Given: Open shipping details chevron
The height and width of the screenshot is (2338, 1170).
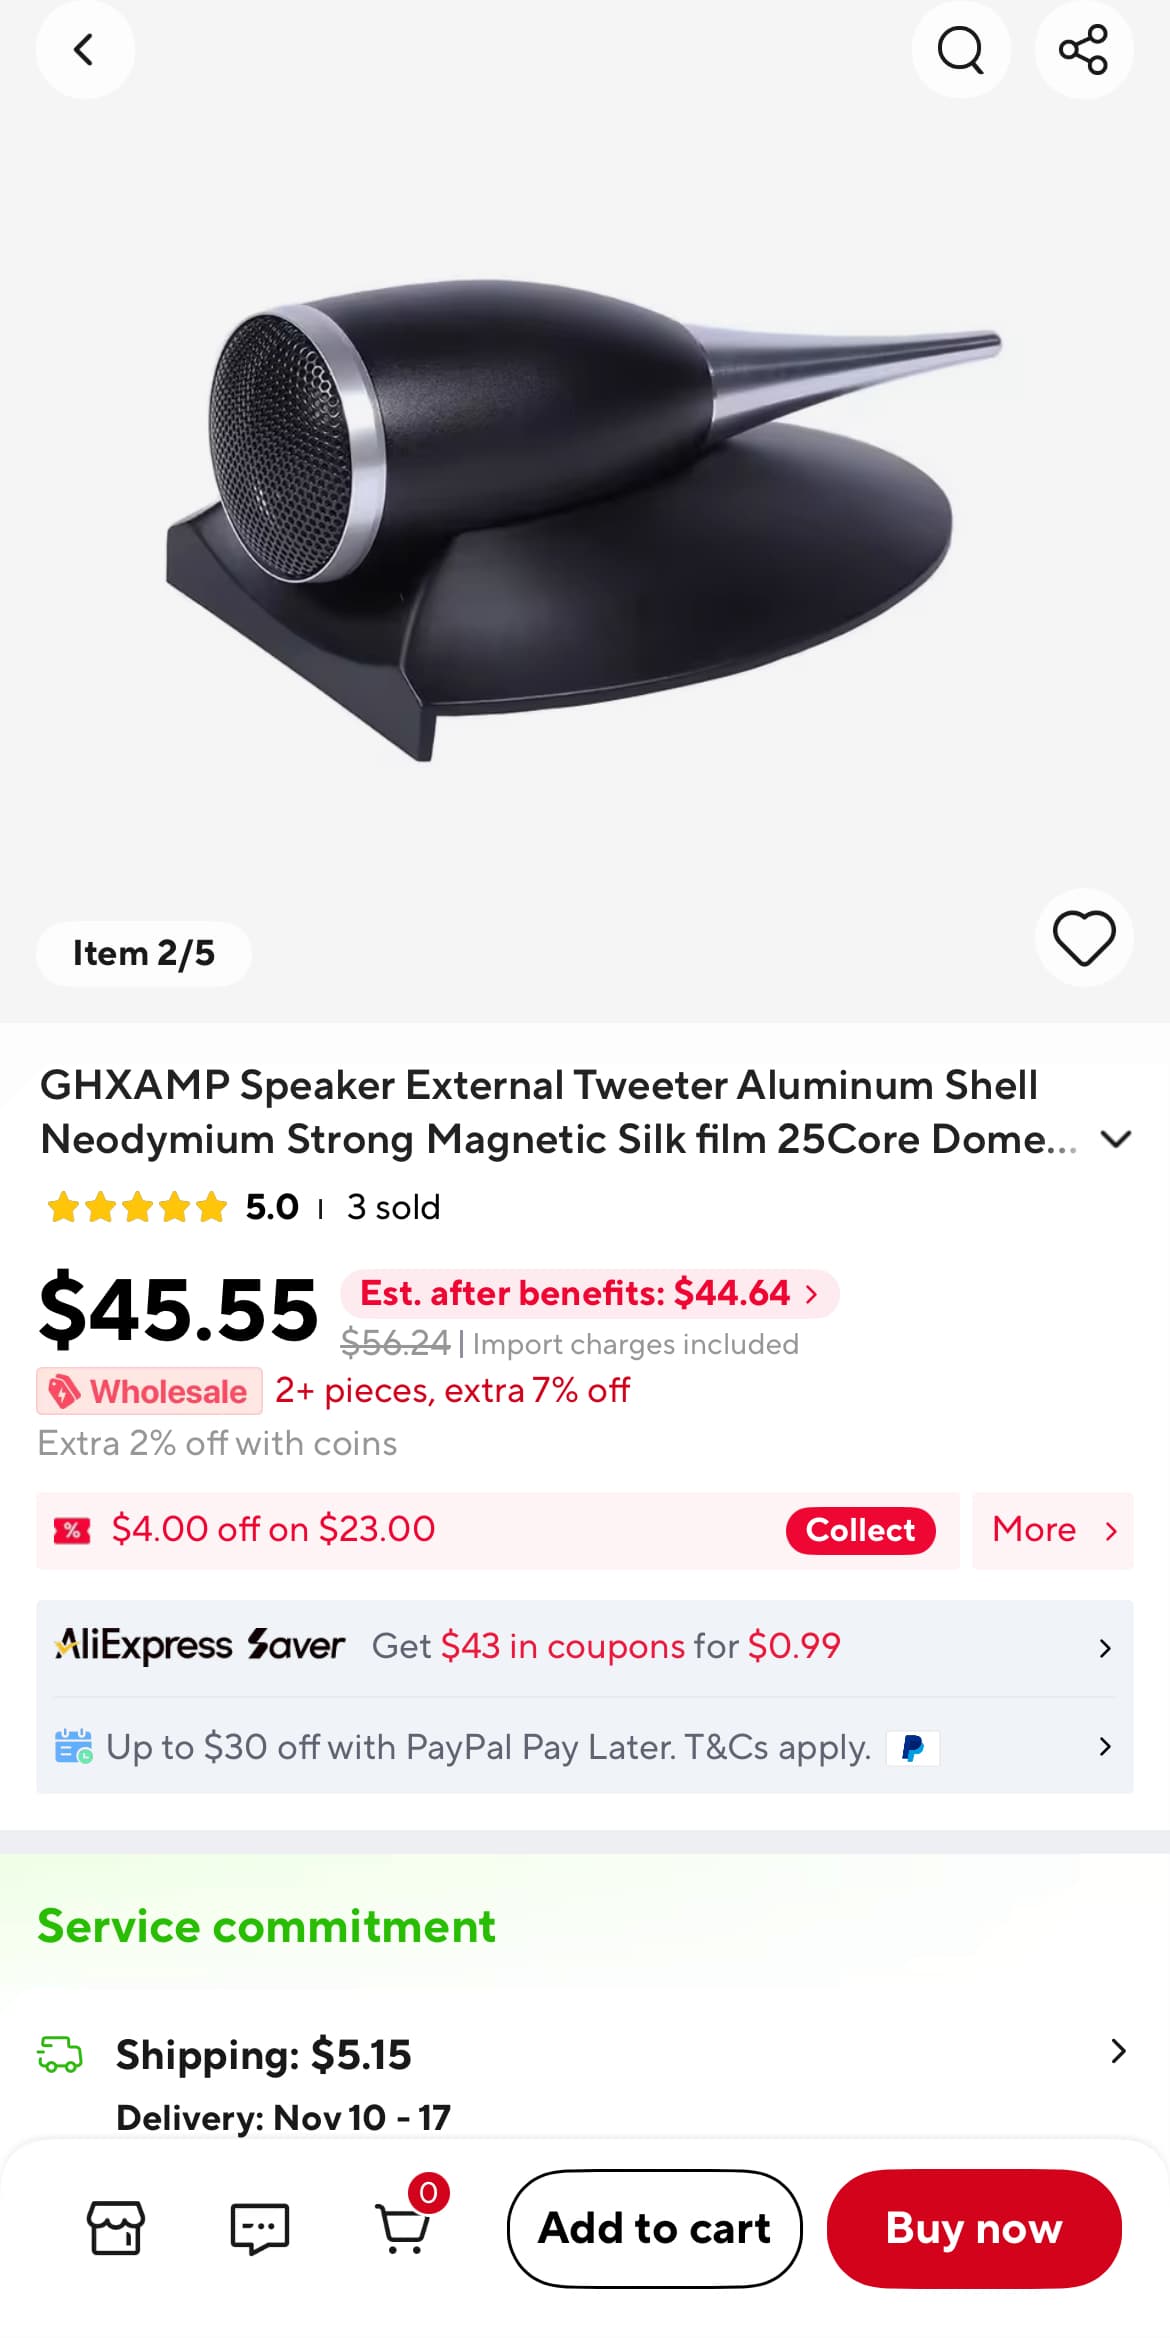Looking at the screenshot, I should click(x=1118, y=2052).
